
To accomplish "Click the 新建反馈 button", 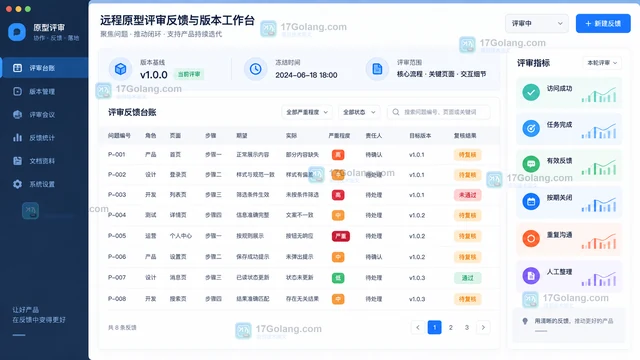I will (603, 24).
